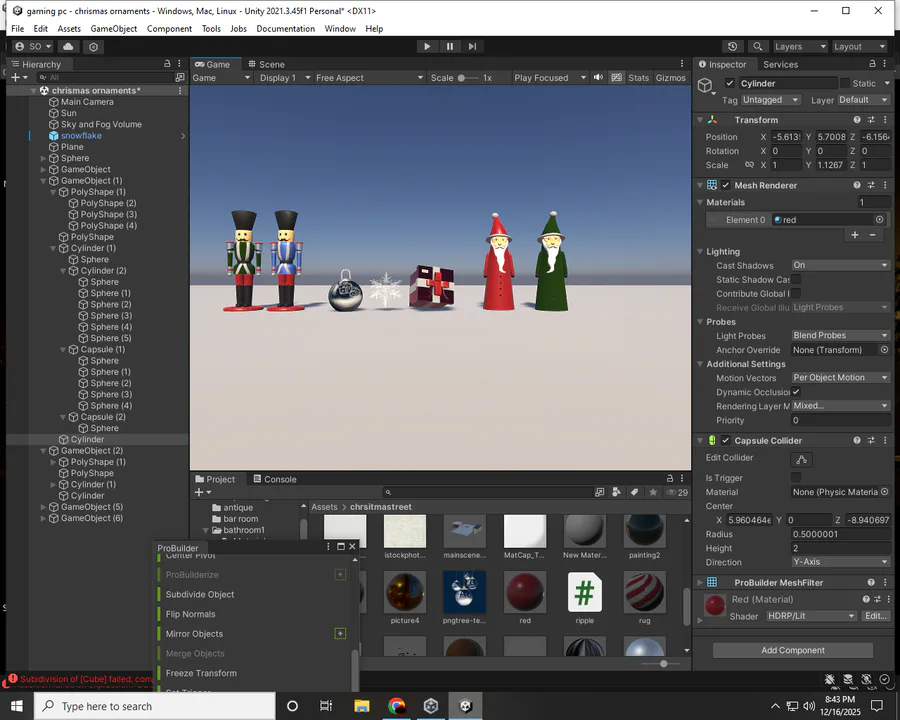Open the Light Probes Blend Probes dropdown

[840, 335]
